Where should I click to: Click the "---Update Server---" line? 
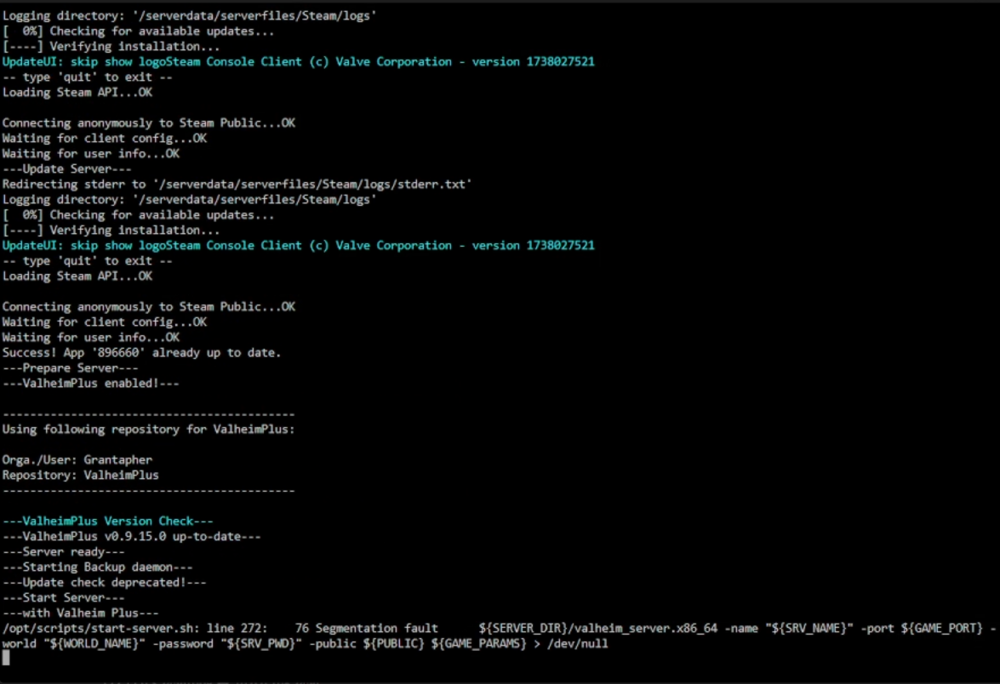[x=67, y=169]
